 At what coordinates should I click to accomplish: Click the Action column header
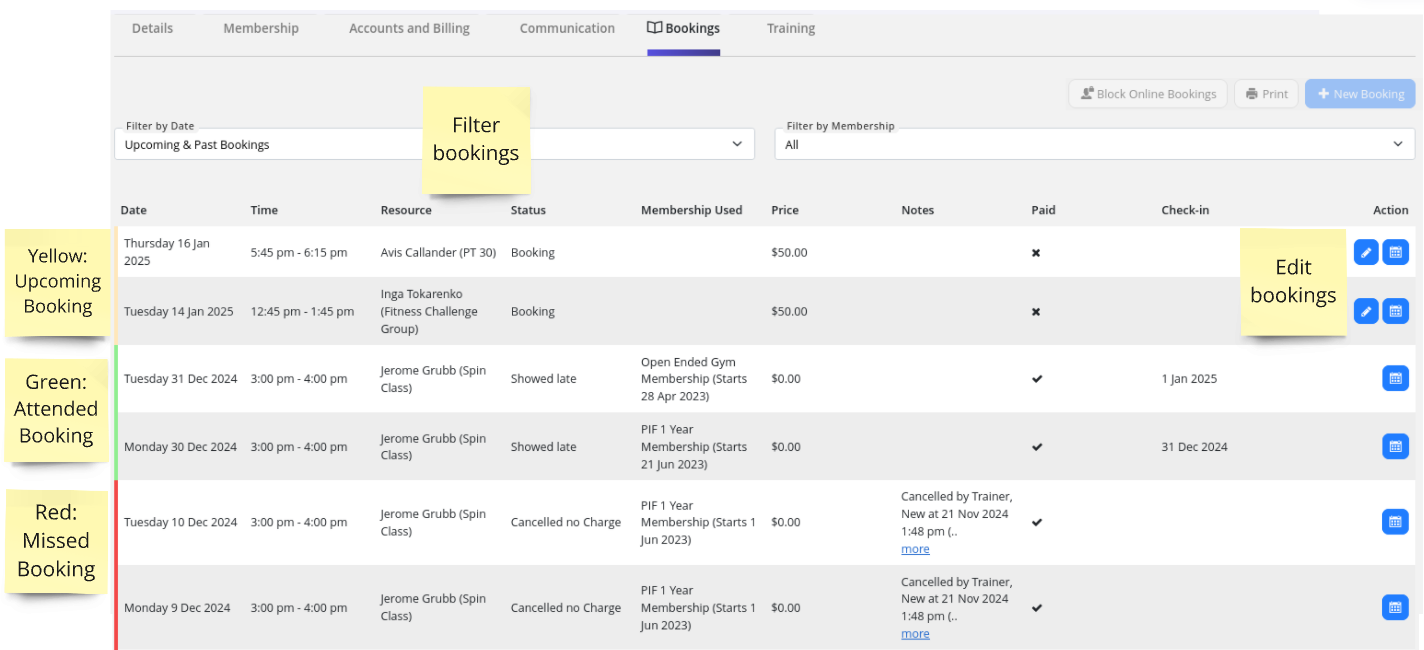pos(1391,210)
